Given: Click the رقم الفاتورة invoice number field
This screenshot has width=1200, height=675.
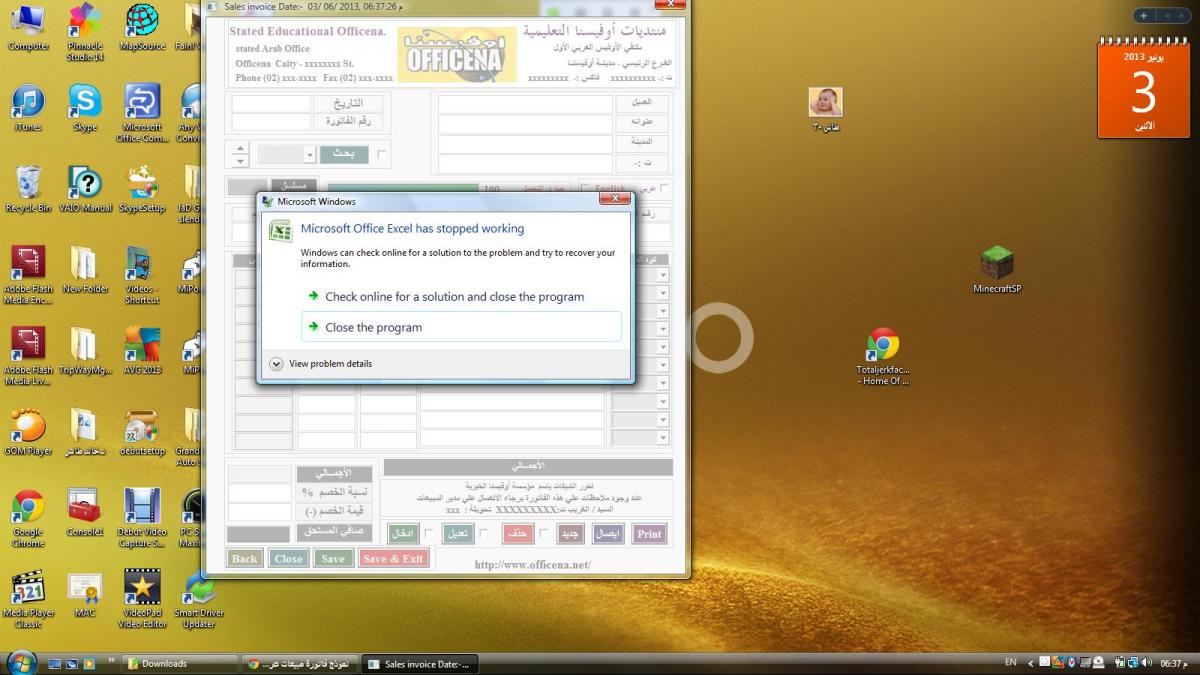Looking at the screenshot, I should [x=271, y=122].
